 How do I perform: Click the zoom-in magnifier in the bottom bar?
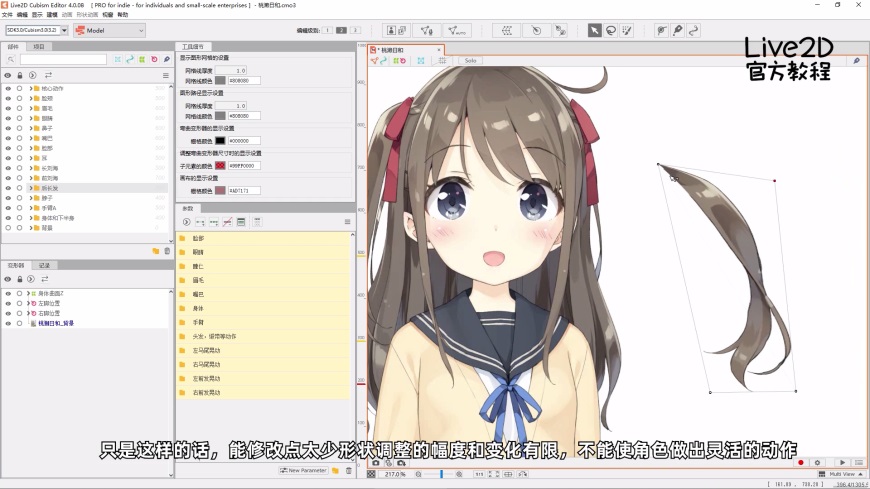pos(459,474)
